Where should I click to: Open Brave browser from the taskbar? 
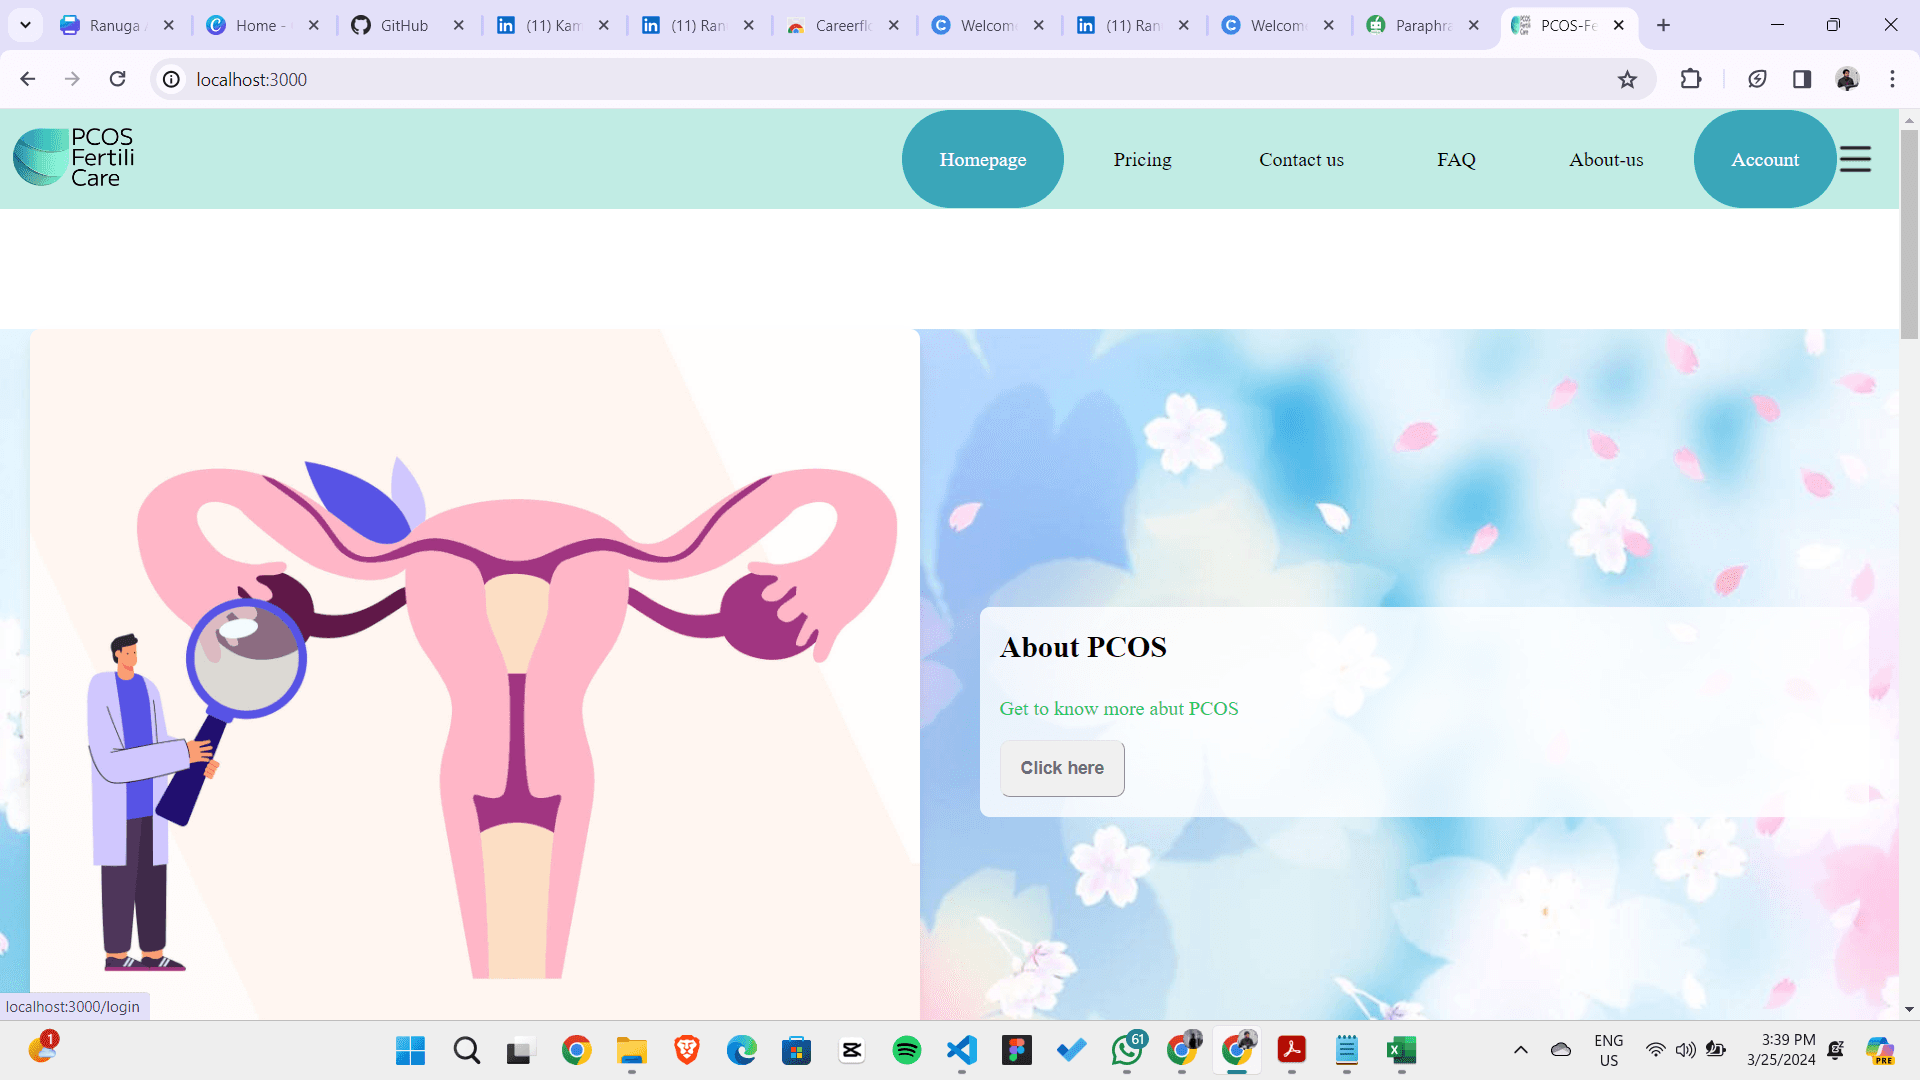click(687, 1051)
